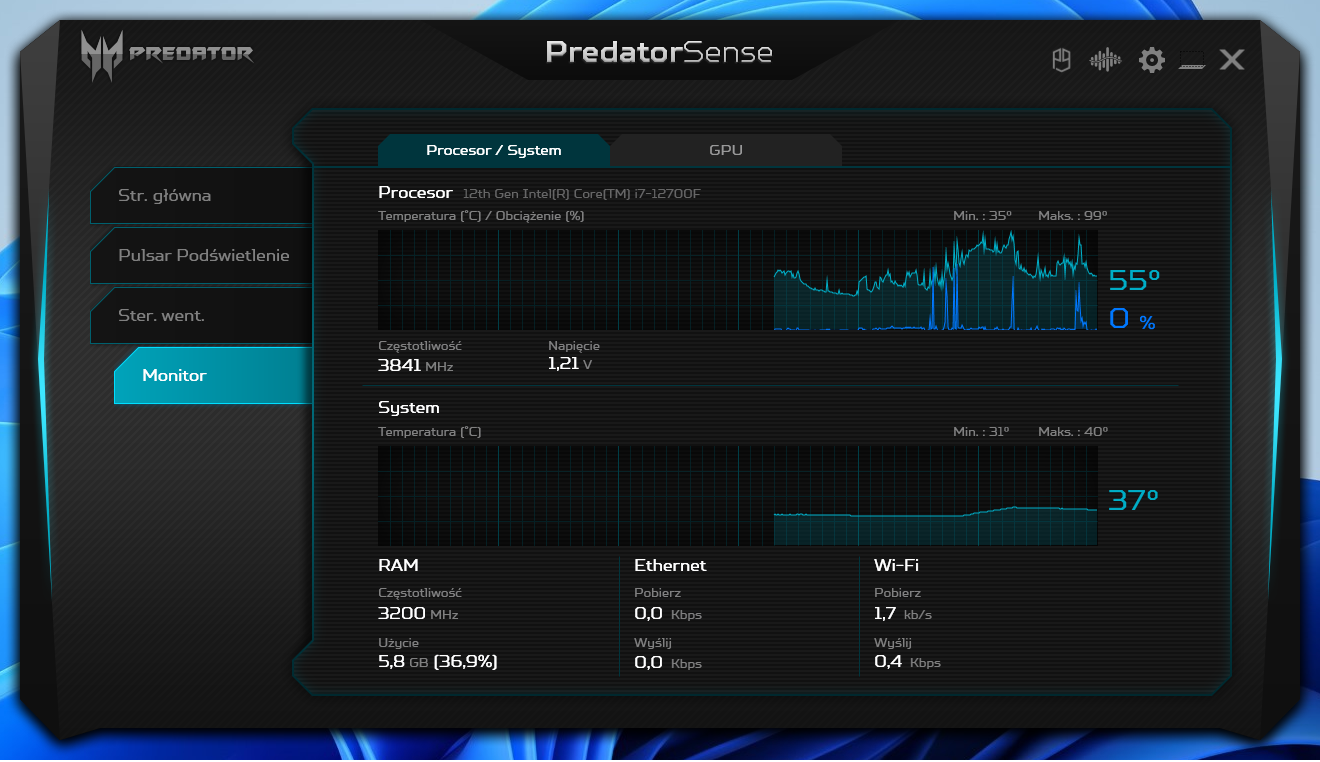
Task: Click the Wi-Fi Pobierz 1,7 kb/s value
Action: click(902, 613)
